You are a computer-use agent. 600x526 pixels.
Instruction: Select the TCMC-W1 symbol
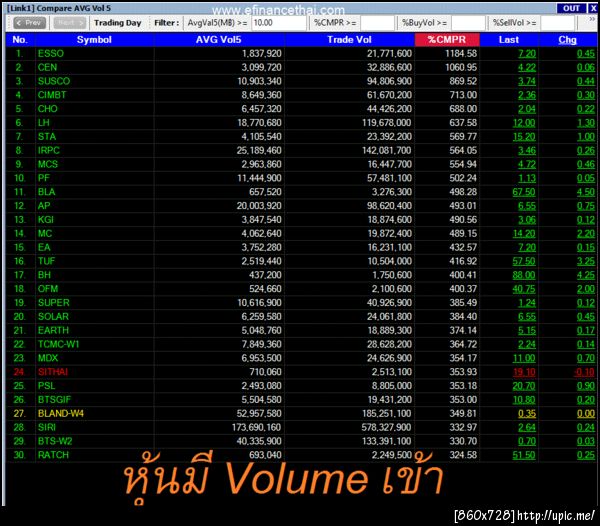click(x=58, y=344)
